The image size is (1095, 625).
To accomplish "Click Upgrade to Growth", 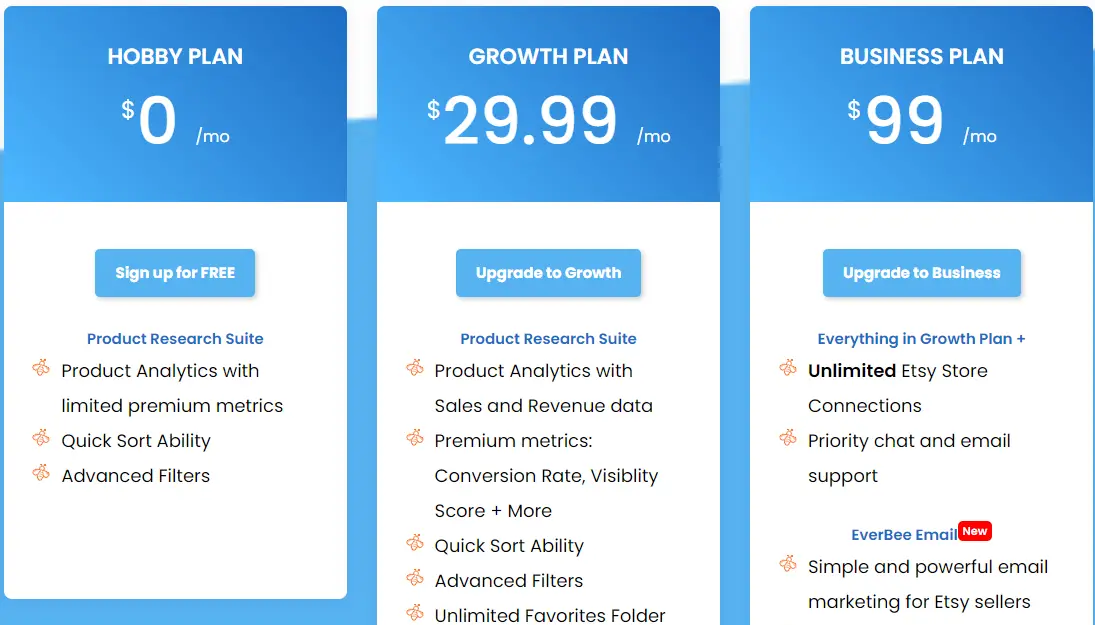I will [548, 272].
